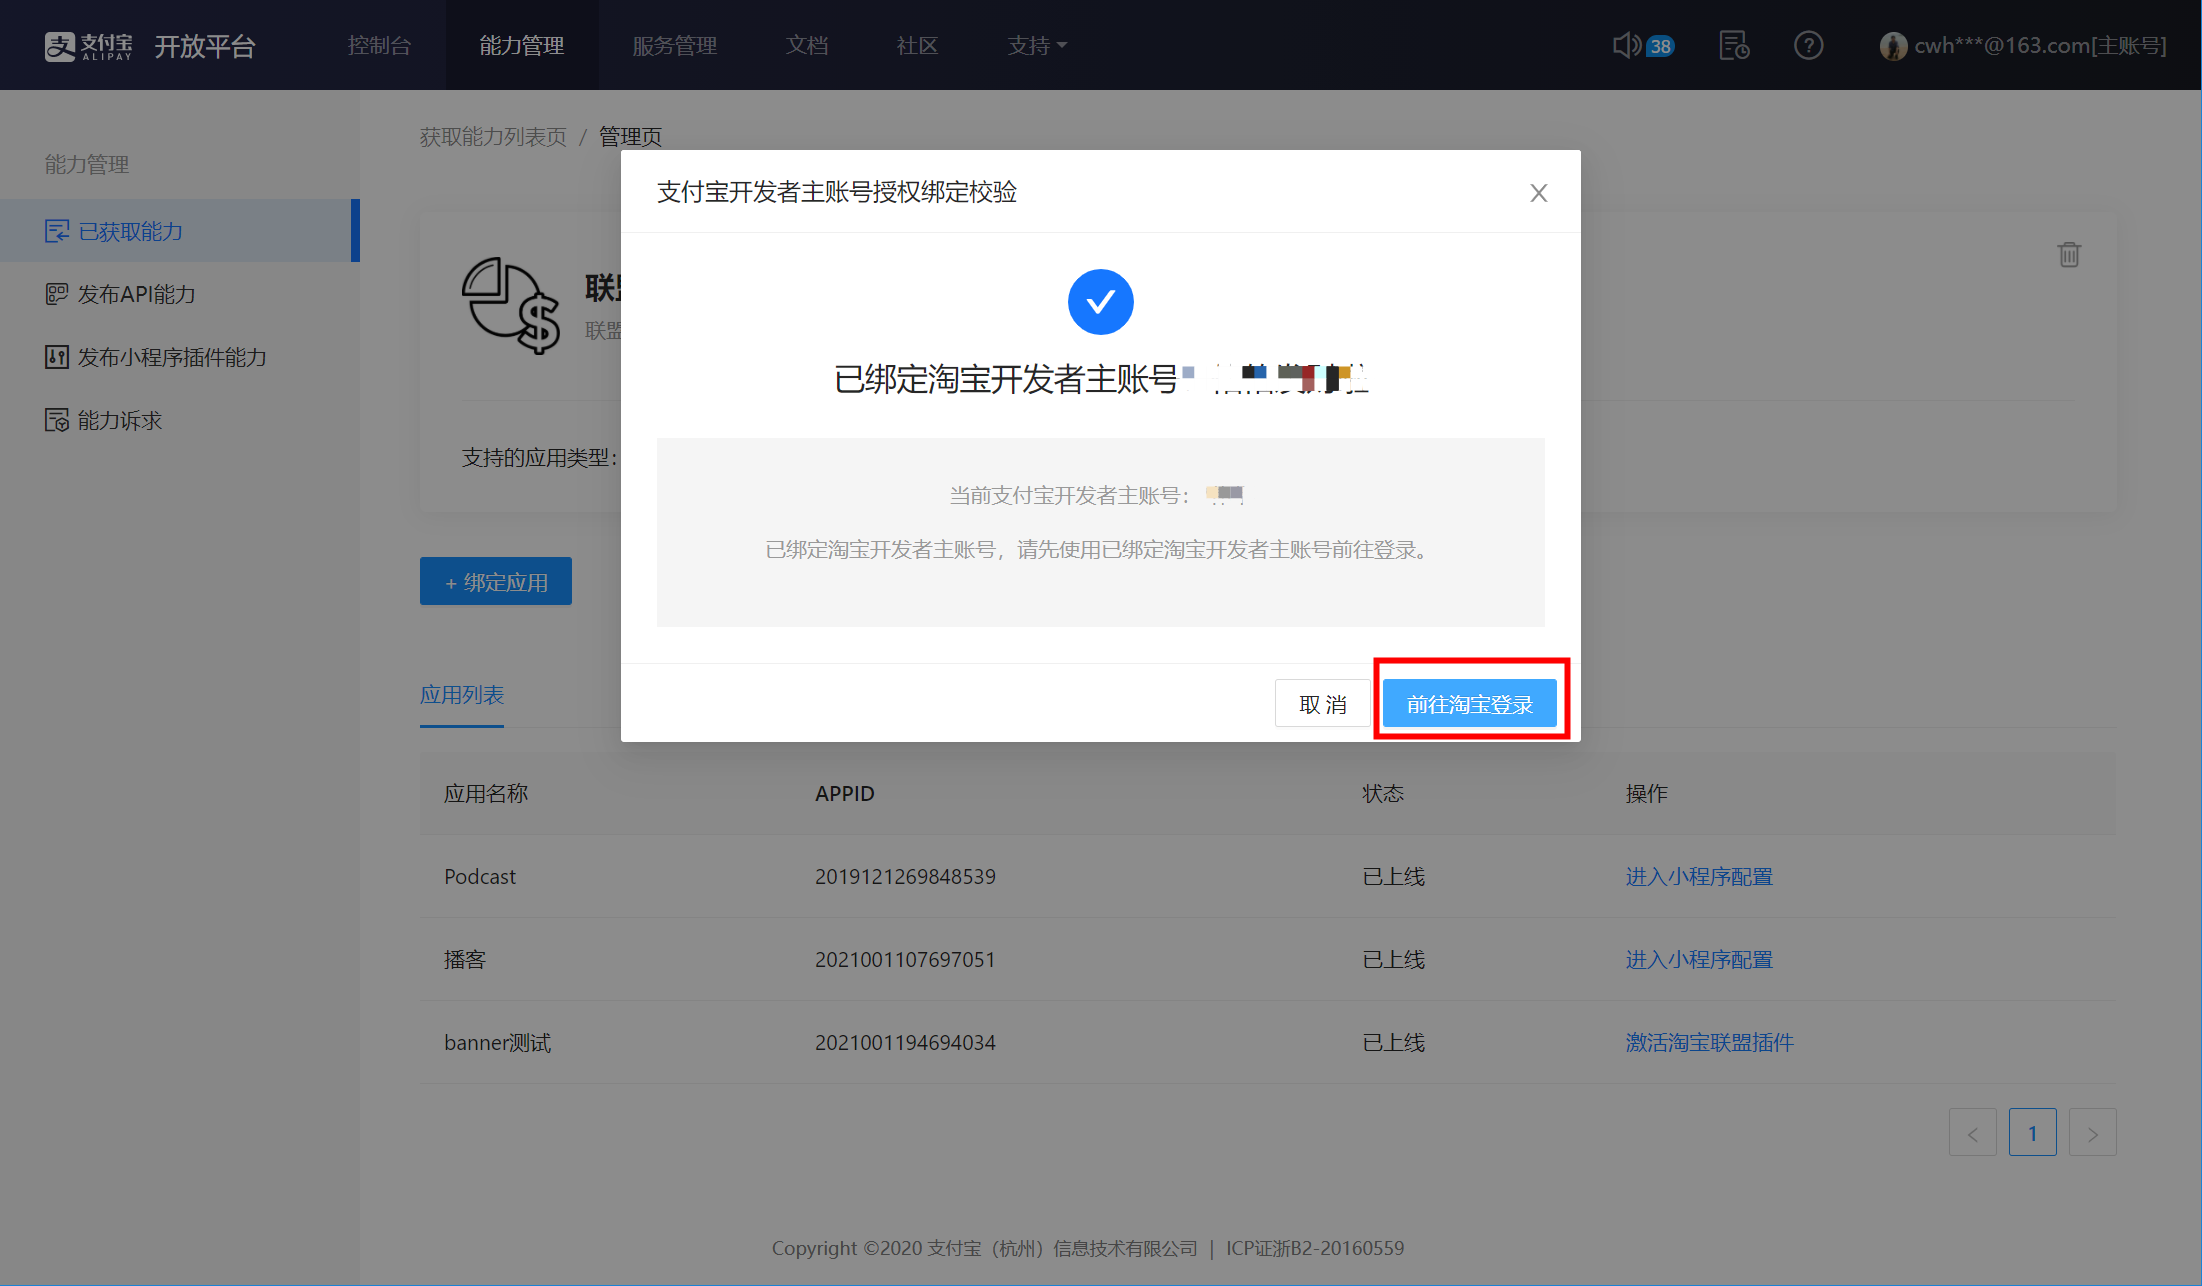Click the 管理页 breadcrumb text
Viewport: 2202px width, 1286px height.
click(x=630, y=137)
